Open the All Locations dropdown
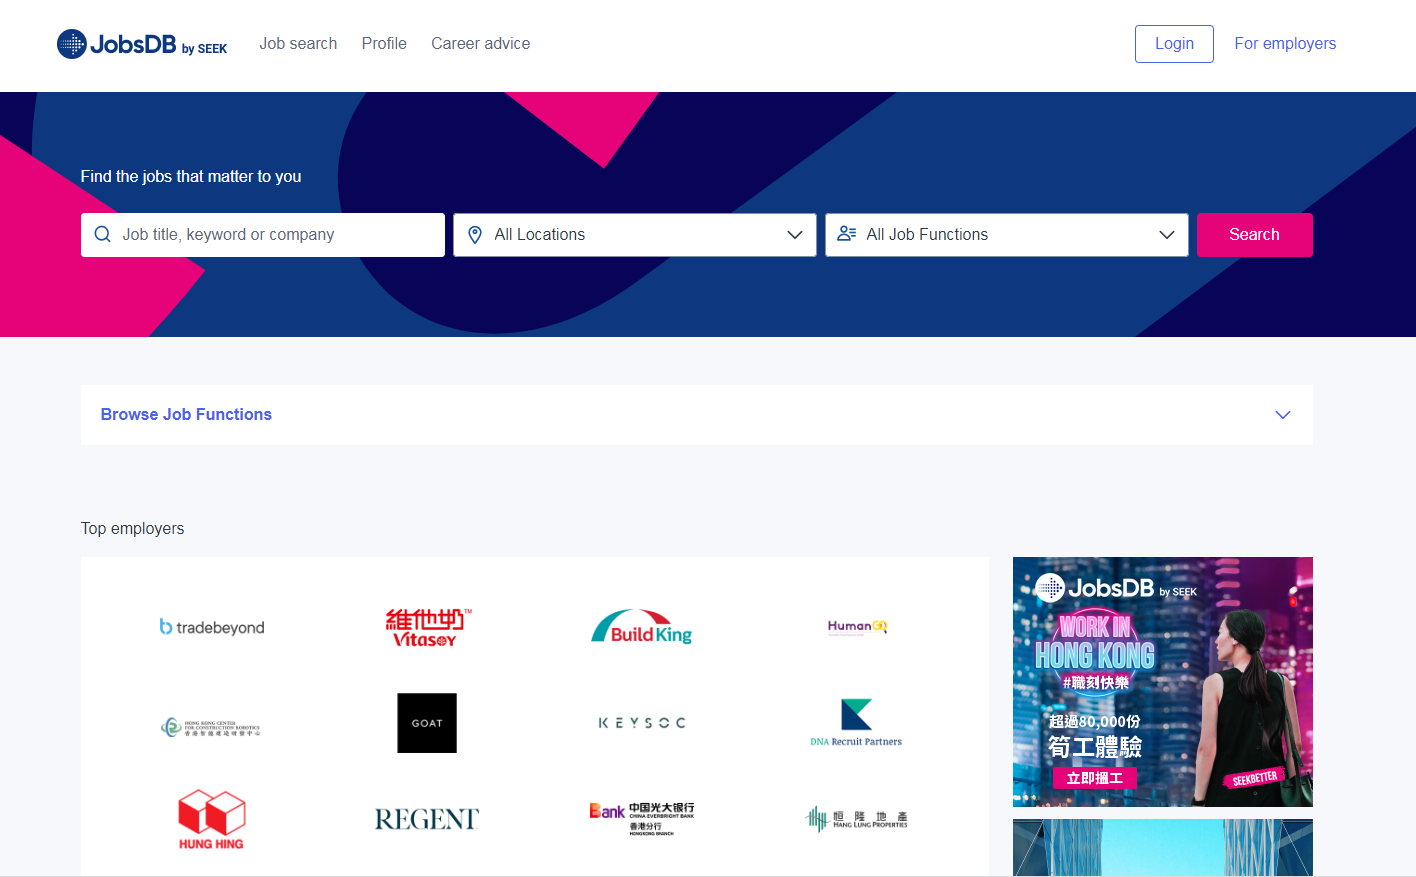The width and height of the screenshot is (1416, 877). 635,235
